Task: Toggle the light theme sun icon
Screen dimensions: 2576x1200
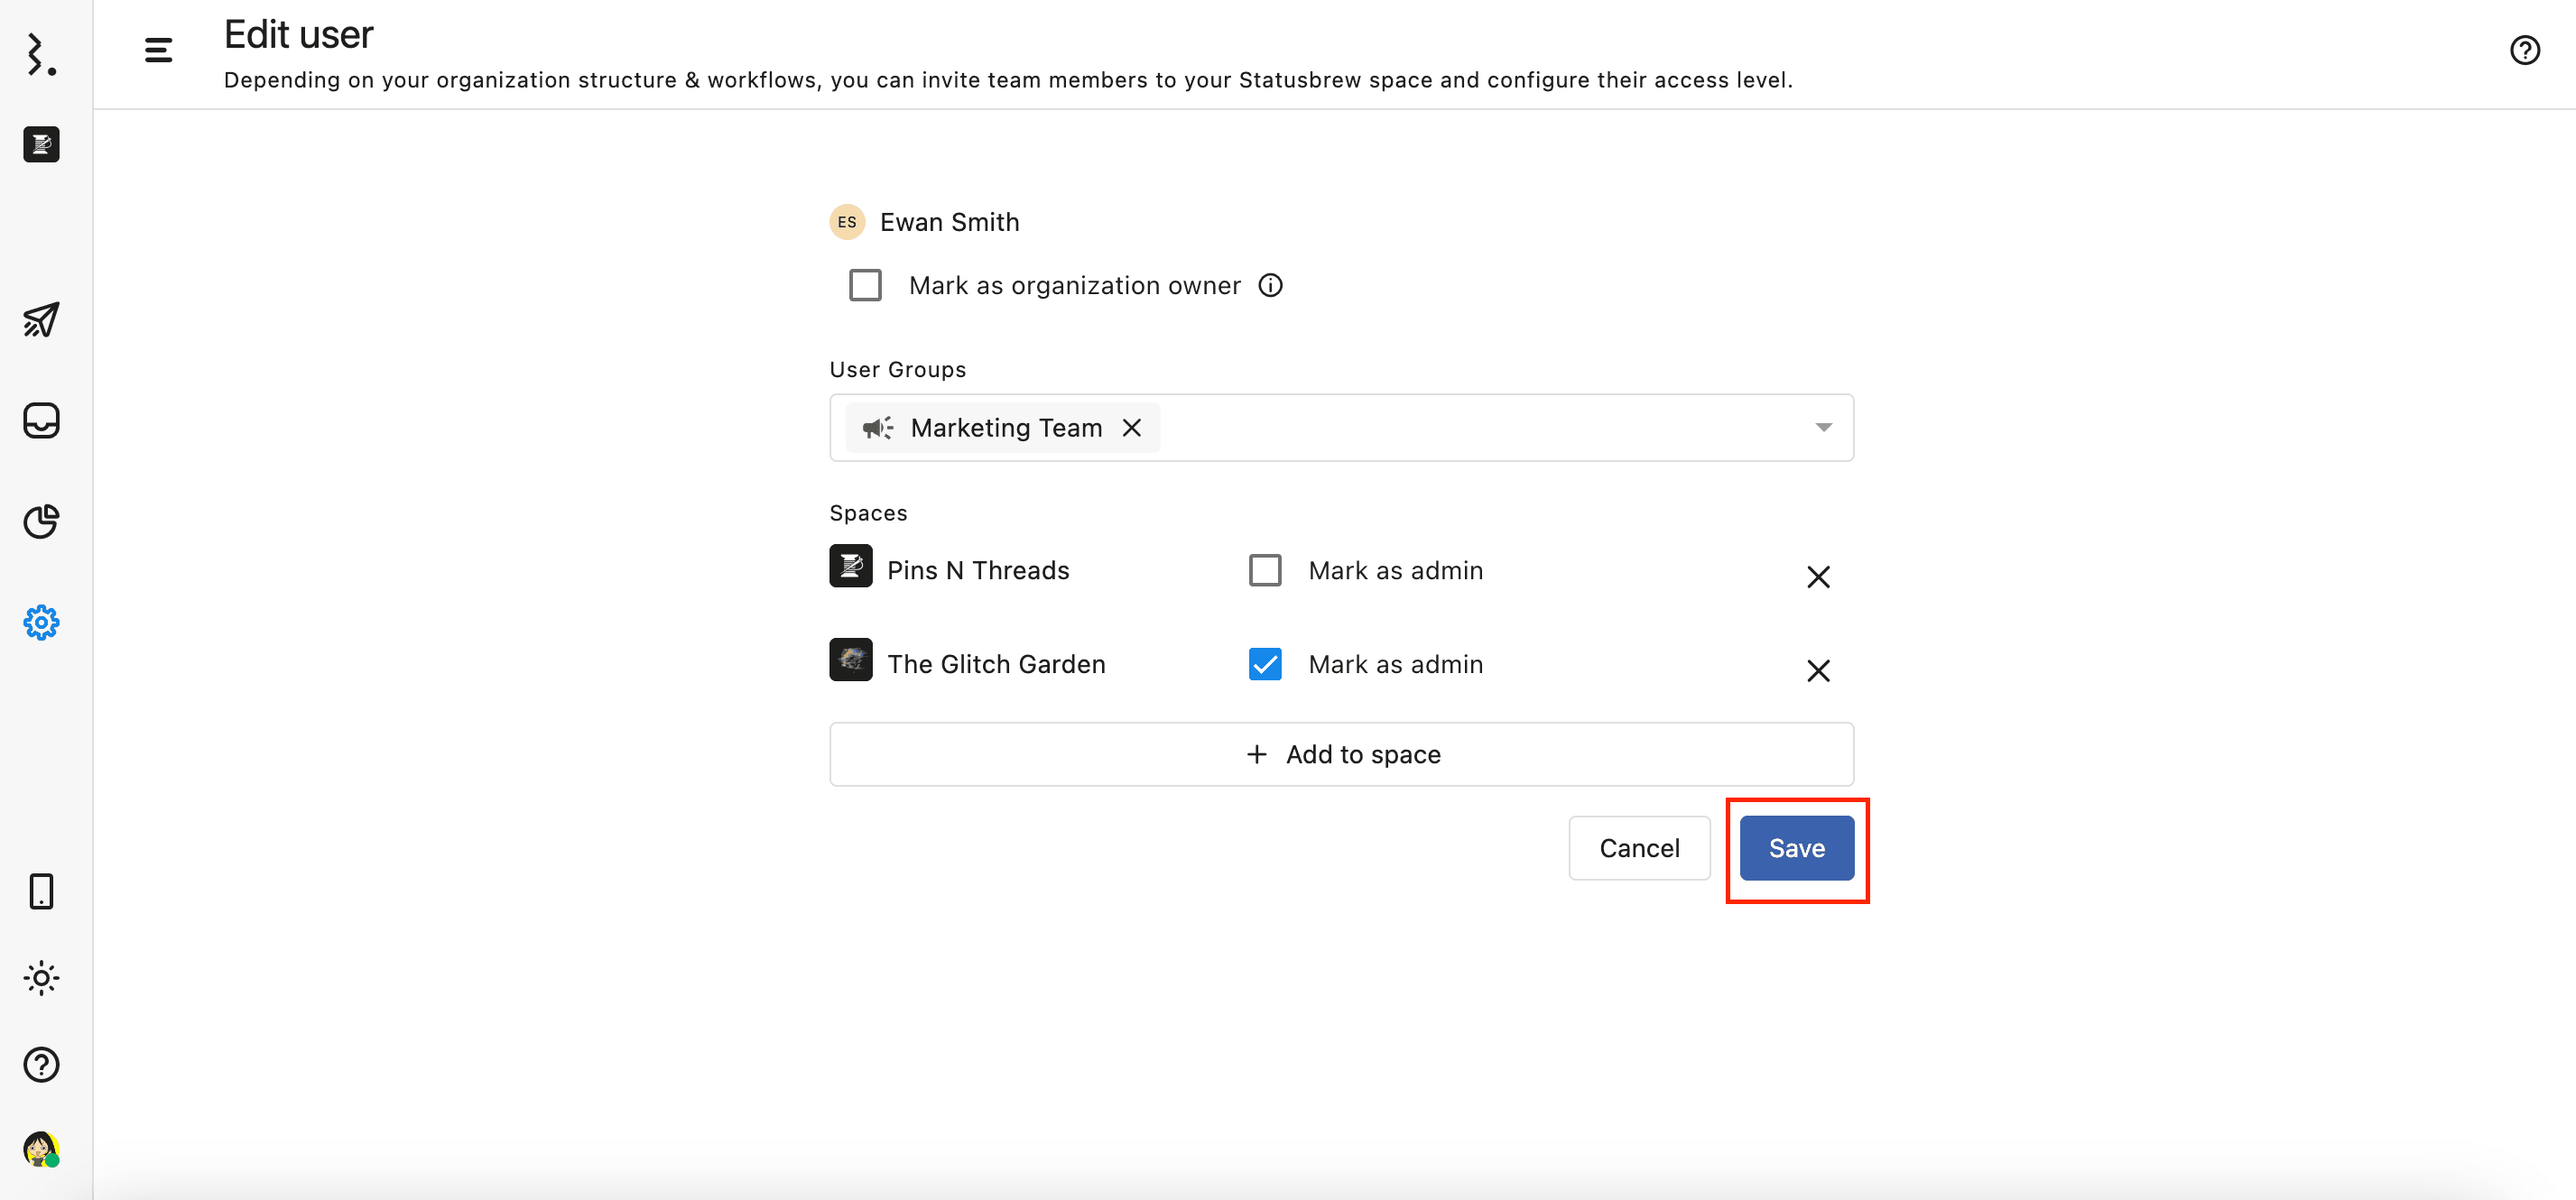Action: pyautogui.click(x=41, y=978)
